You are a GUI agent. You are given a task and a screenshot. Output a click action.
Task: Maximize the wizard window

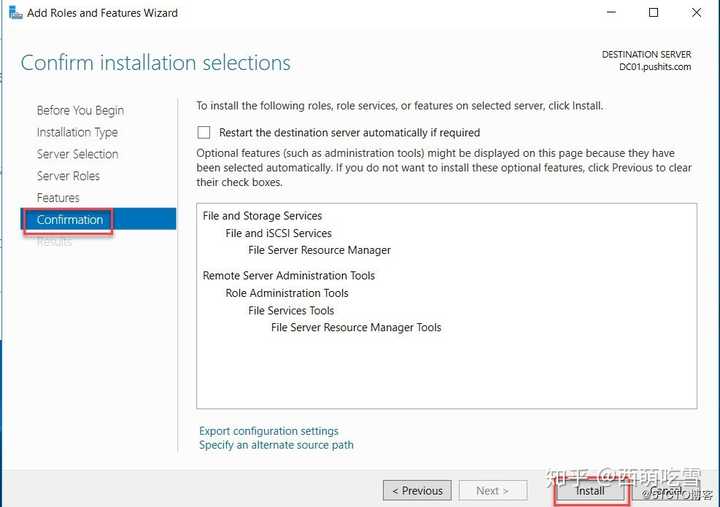(x=653, y=12)
